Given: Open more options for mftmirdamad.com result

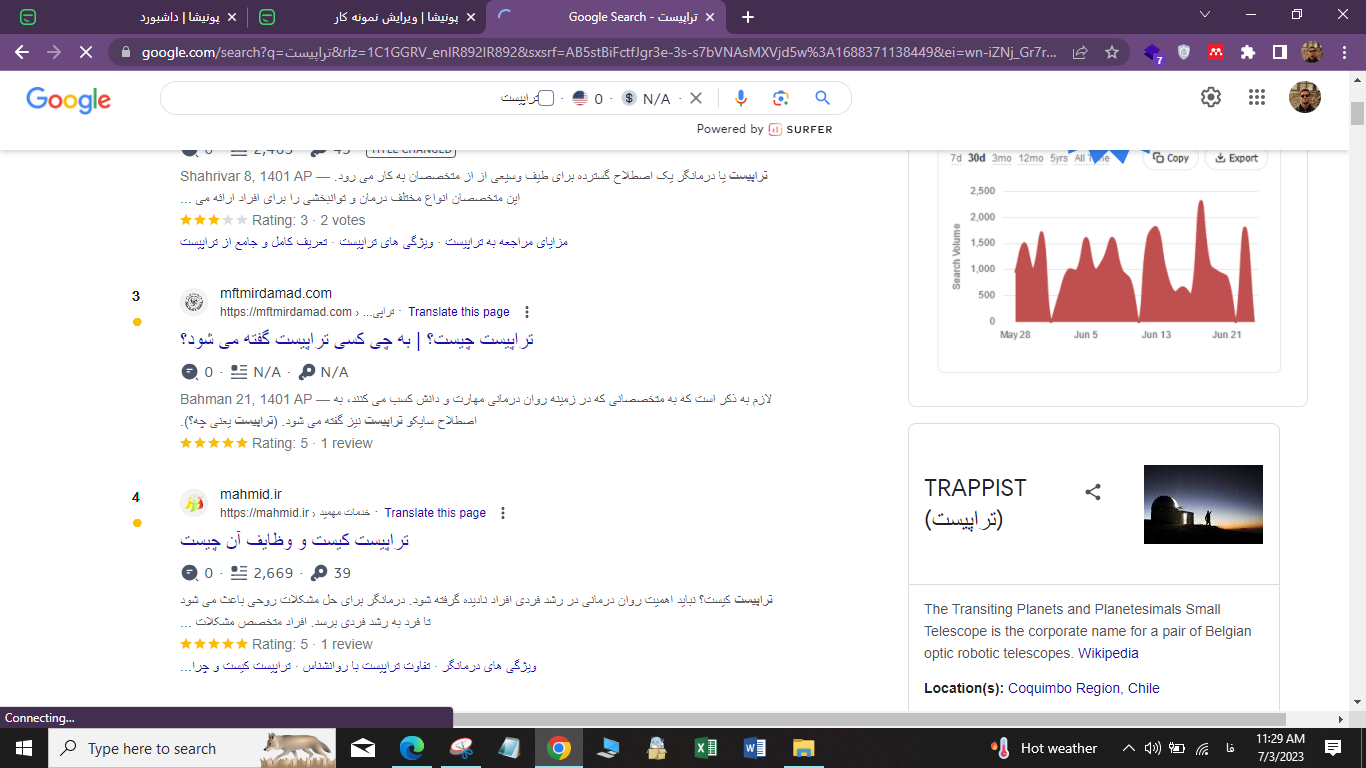Looking at the screenshot, I should [528, 312].
